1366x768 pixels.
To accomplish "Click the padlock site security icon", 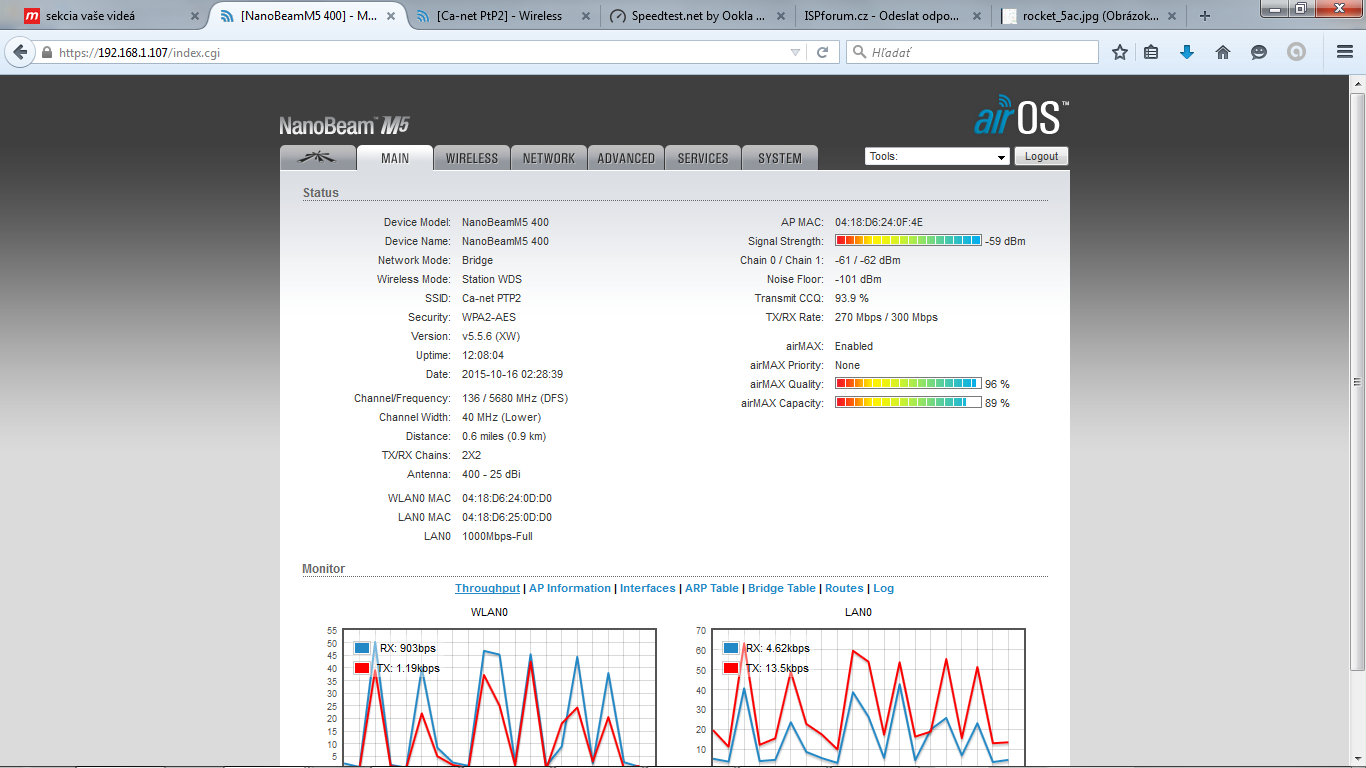I will point(46,53).
